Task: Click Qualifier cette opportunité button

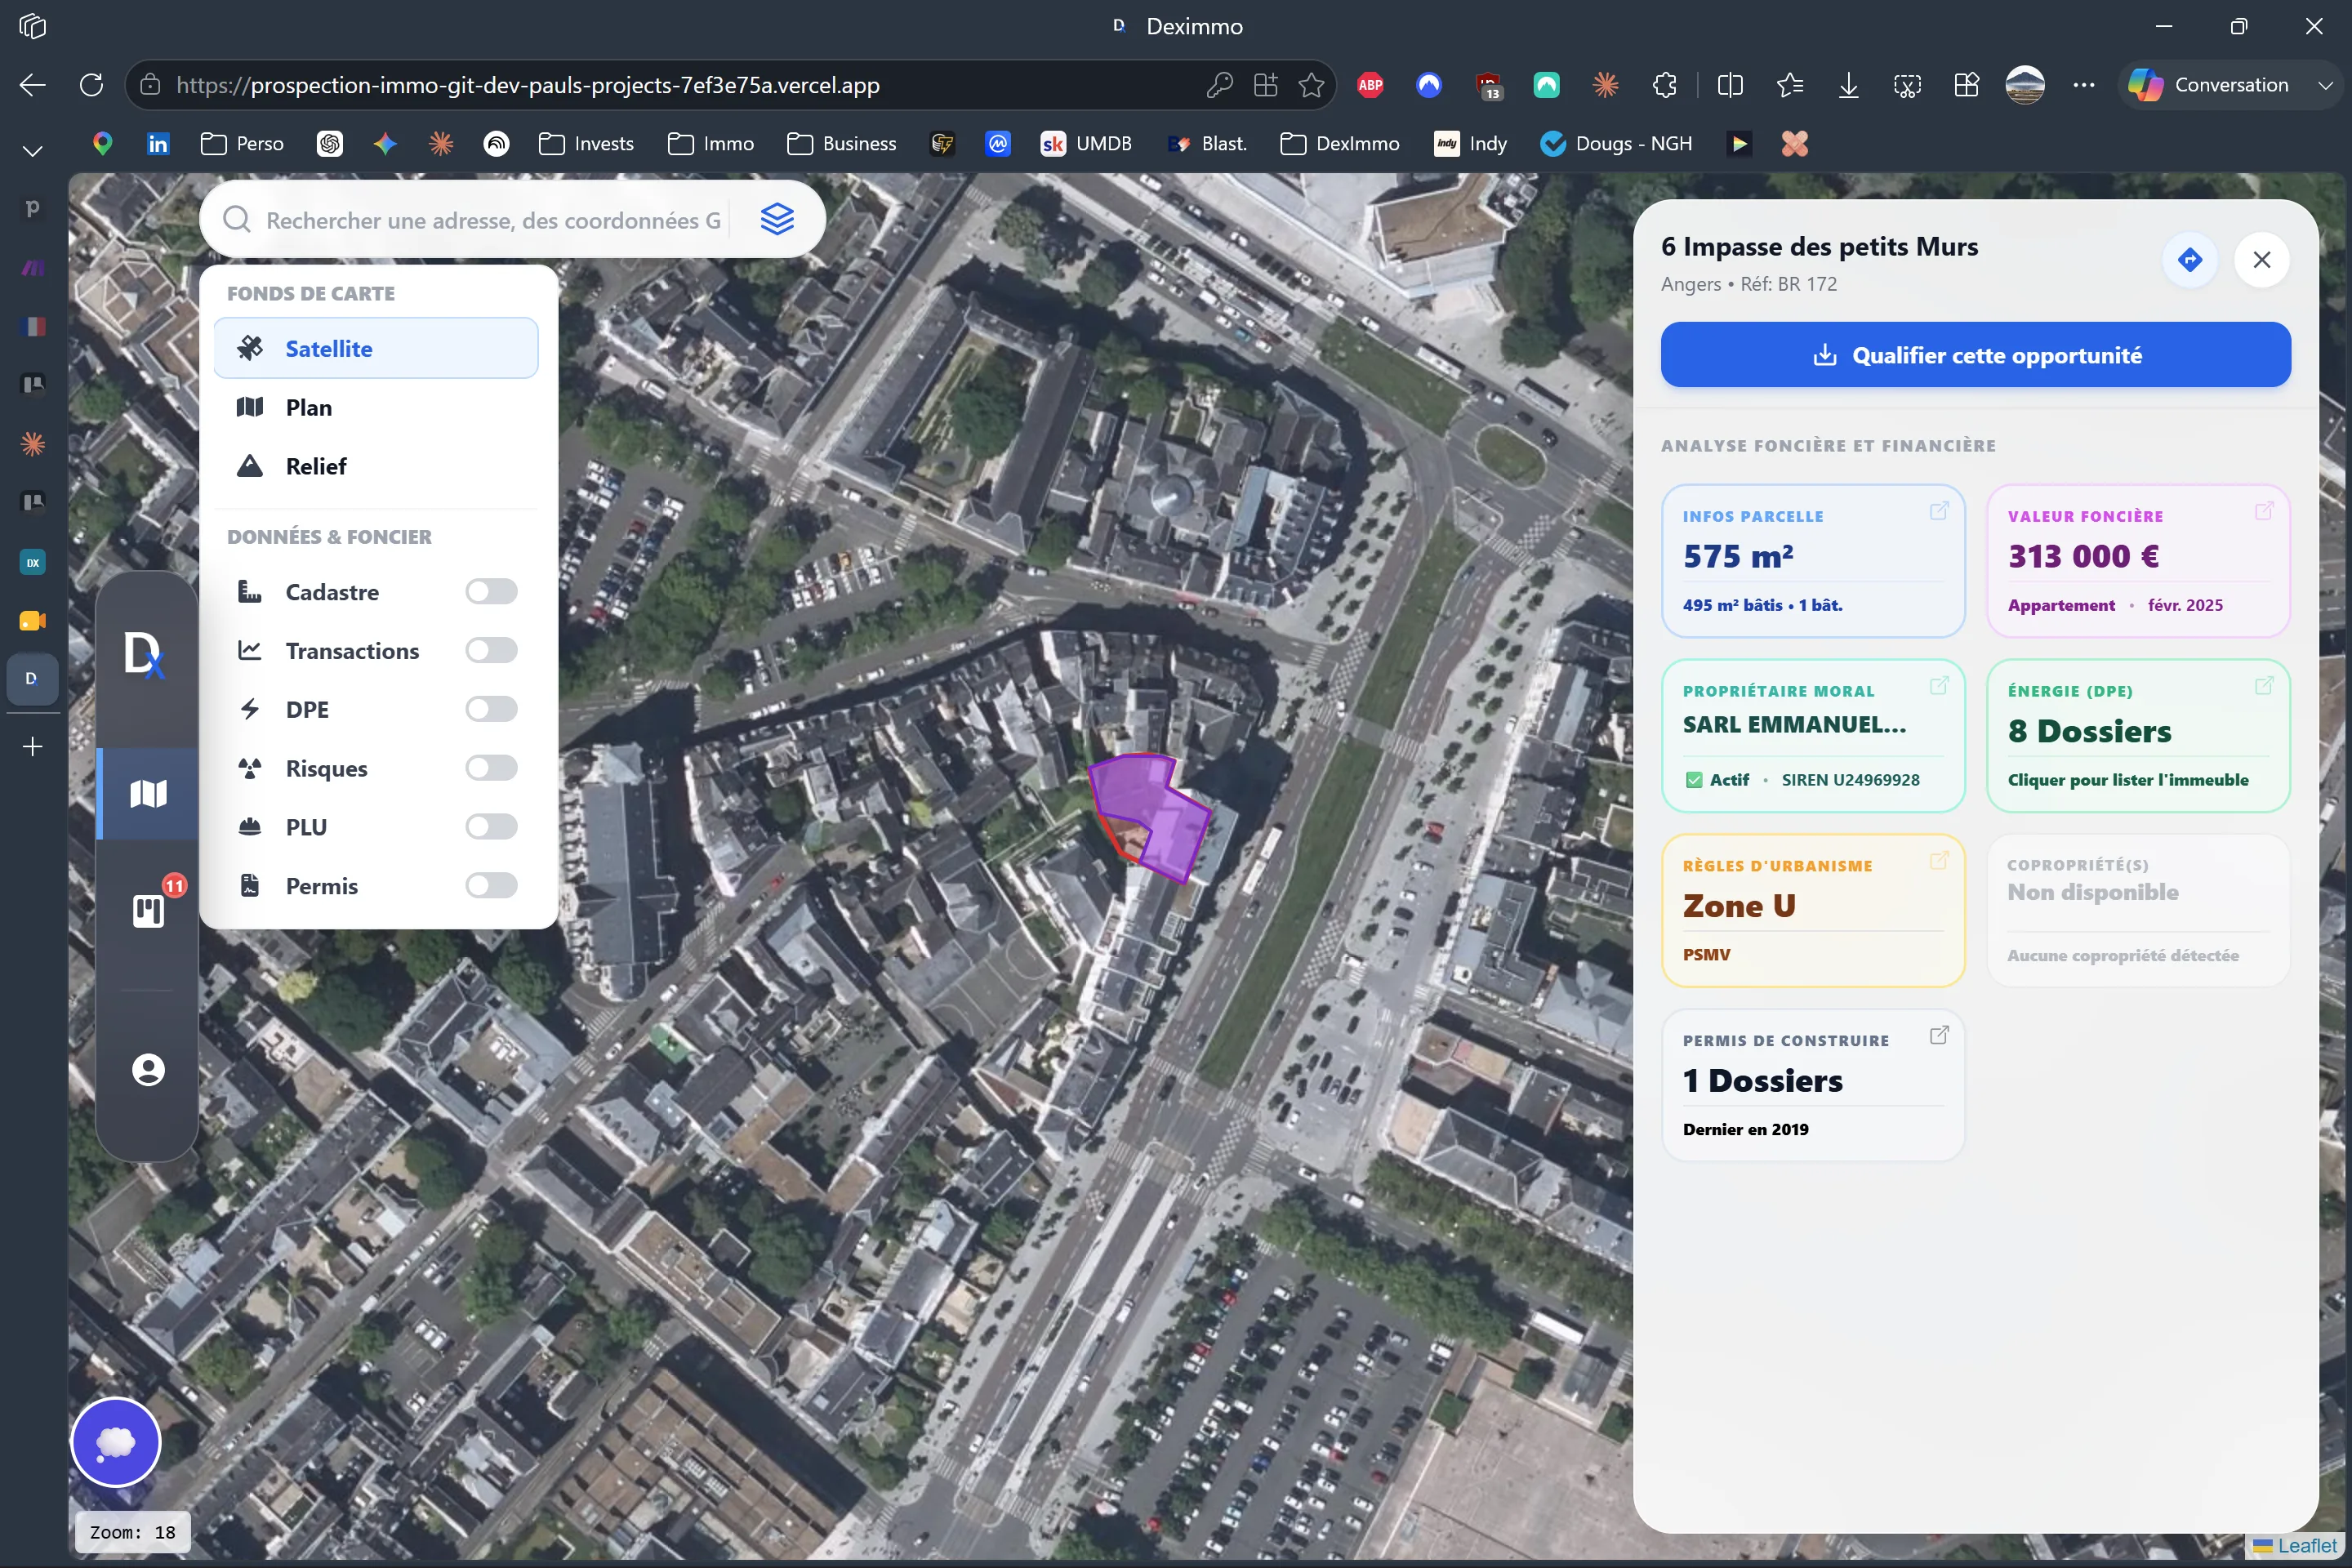Action: point(1975,355)
